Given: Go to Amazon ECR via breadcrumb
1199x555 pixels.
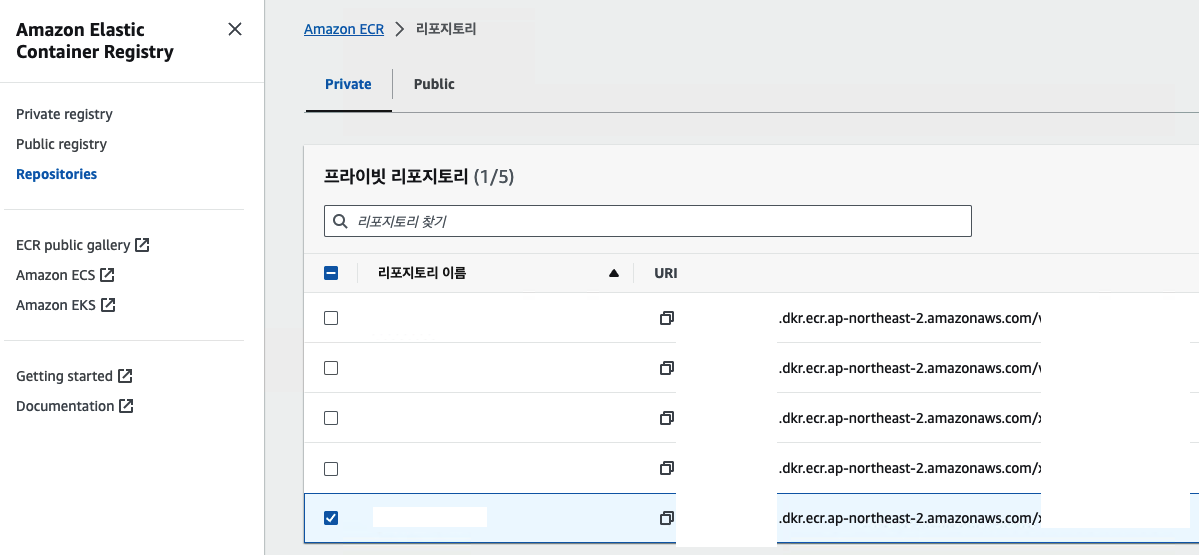Looking at the screenshot, I should pyautogui.click(x=344, y=30).
